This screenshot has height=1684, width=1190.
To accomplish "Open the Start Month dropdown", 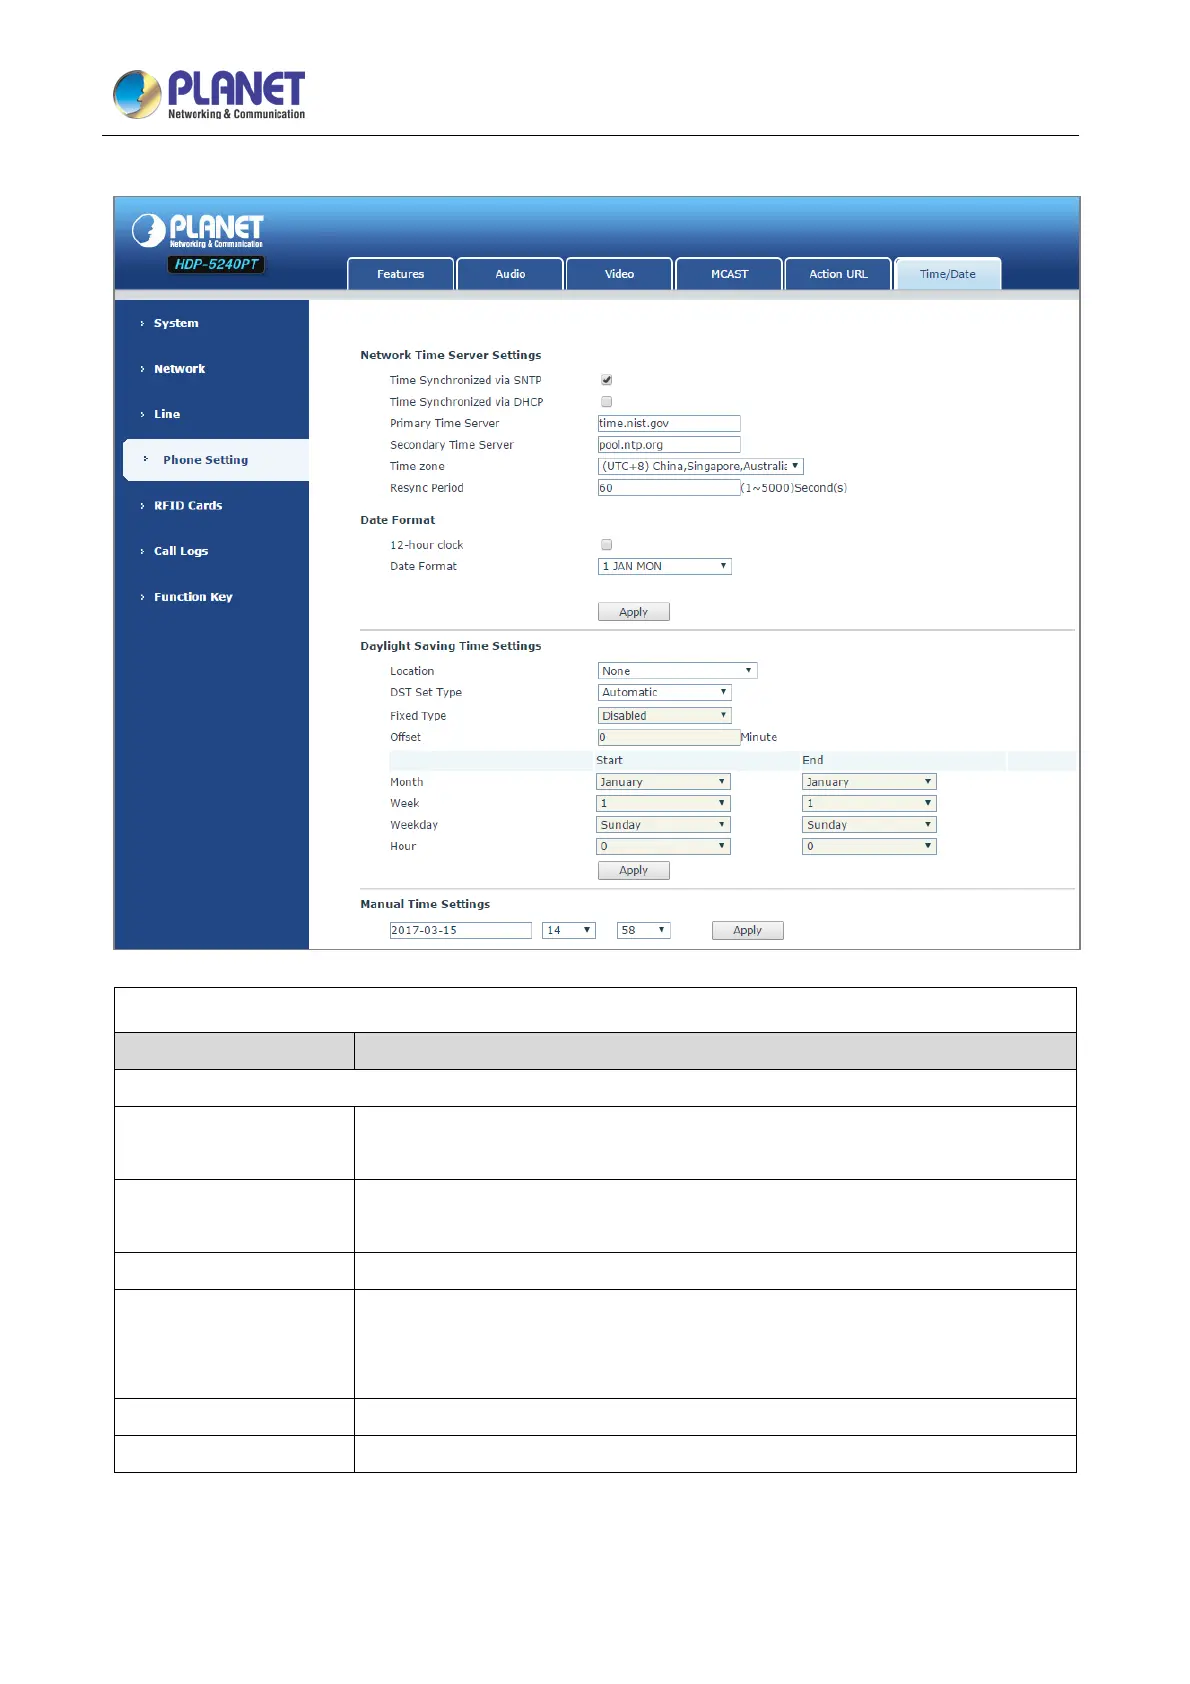I will coord(663,782).
